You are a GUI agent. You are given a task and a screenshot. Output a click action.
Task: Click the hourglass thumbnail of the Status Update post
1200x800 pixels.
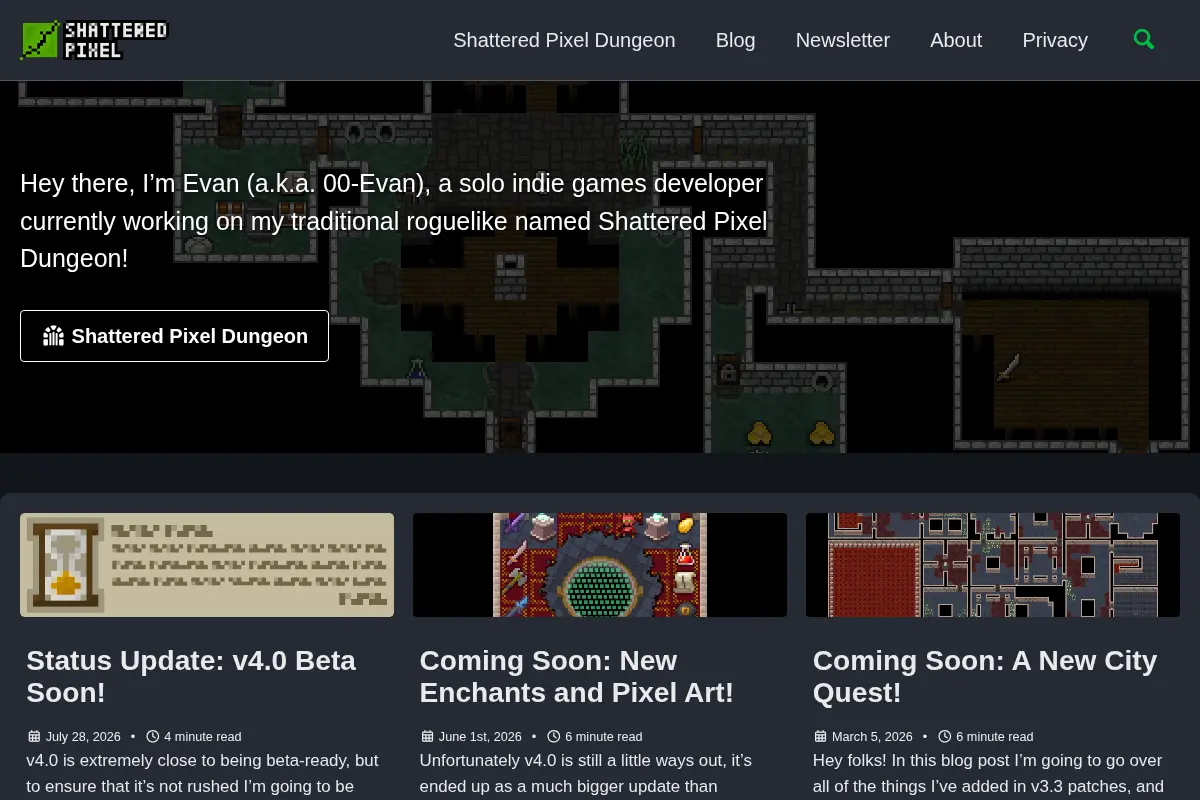point(207,565)
